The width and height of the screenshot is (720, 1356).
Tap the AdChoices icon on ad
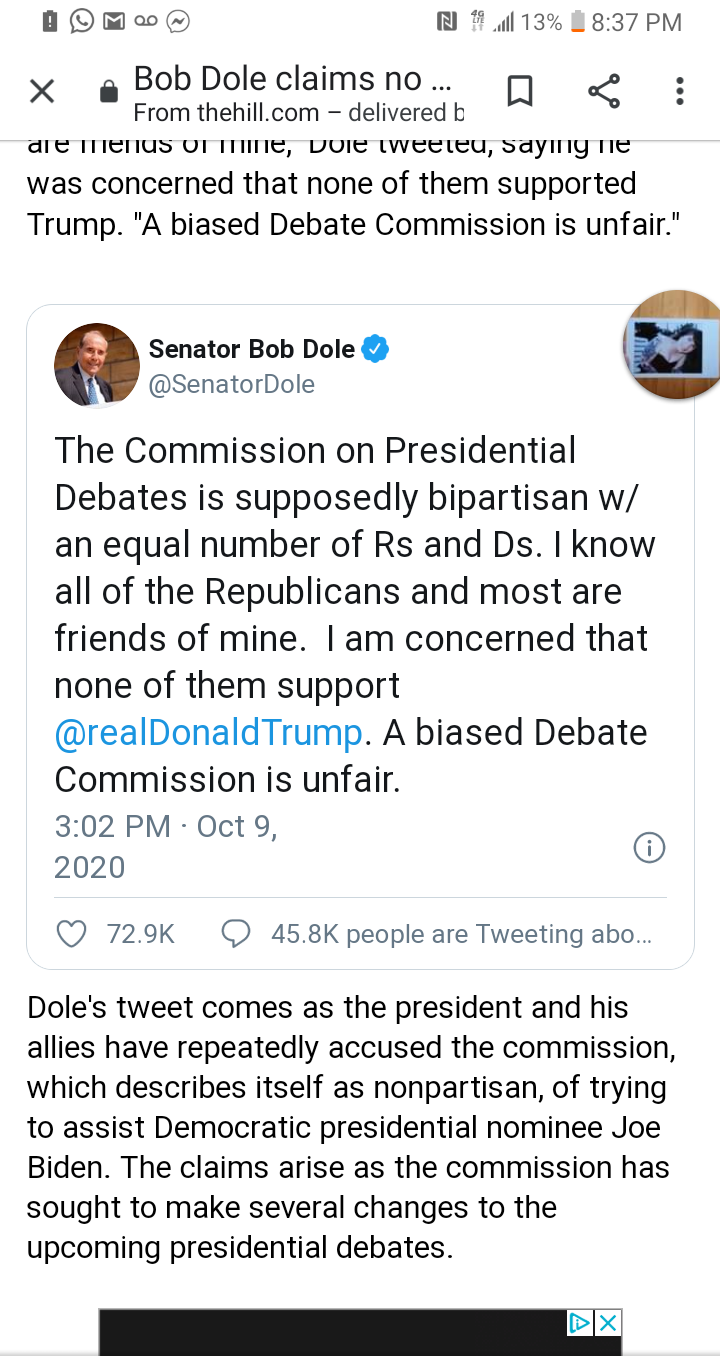580,1323
